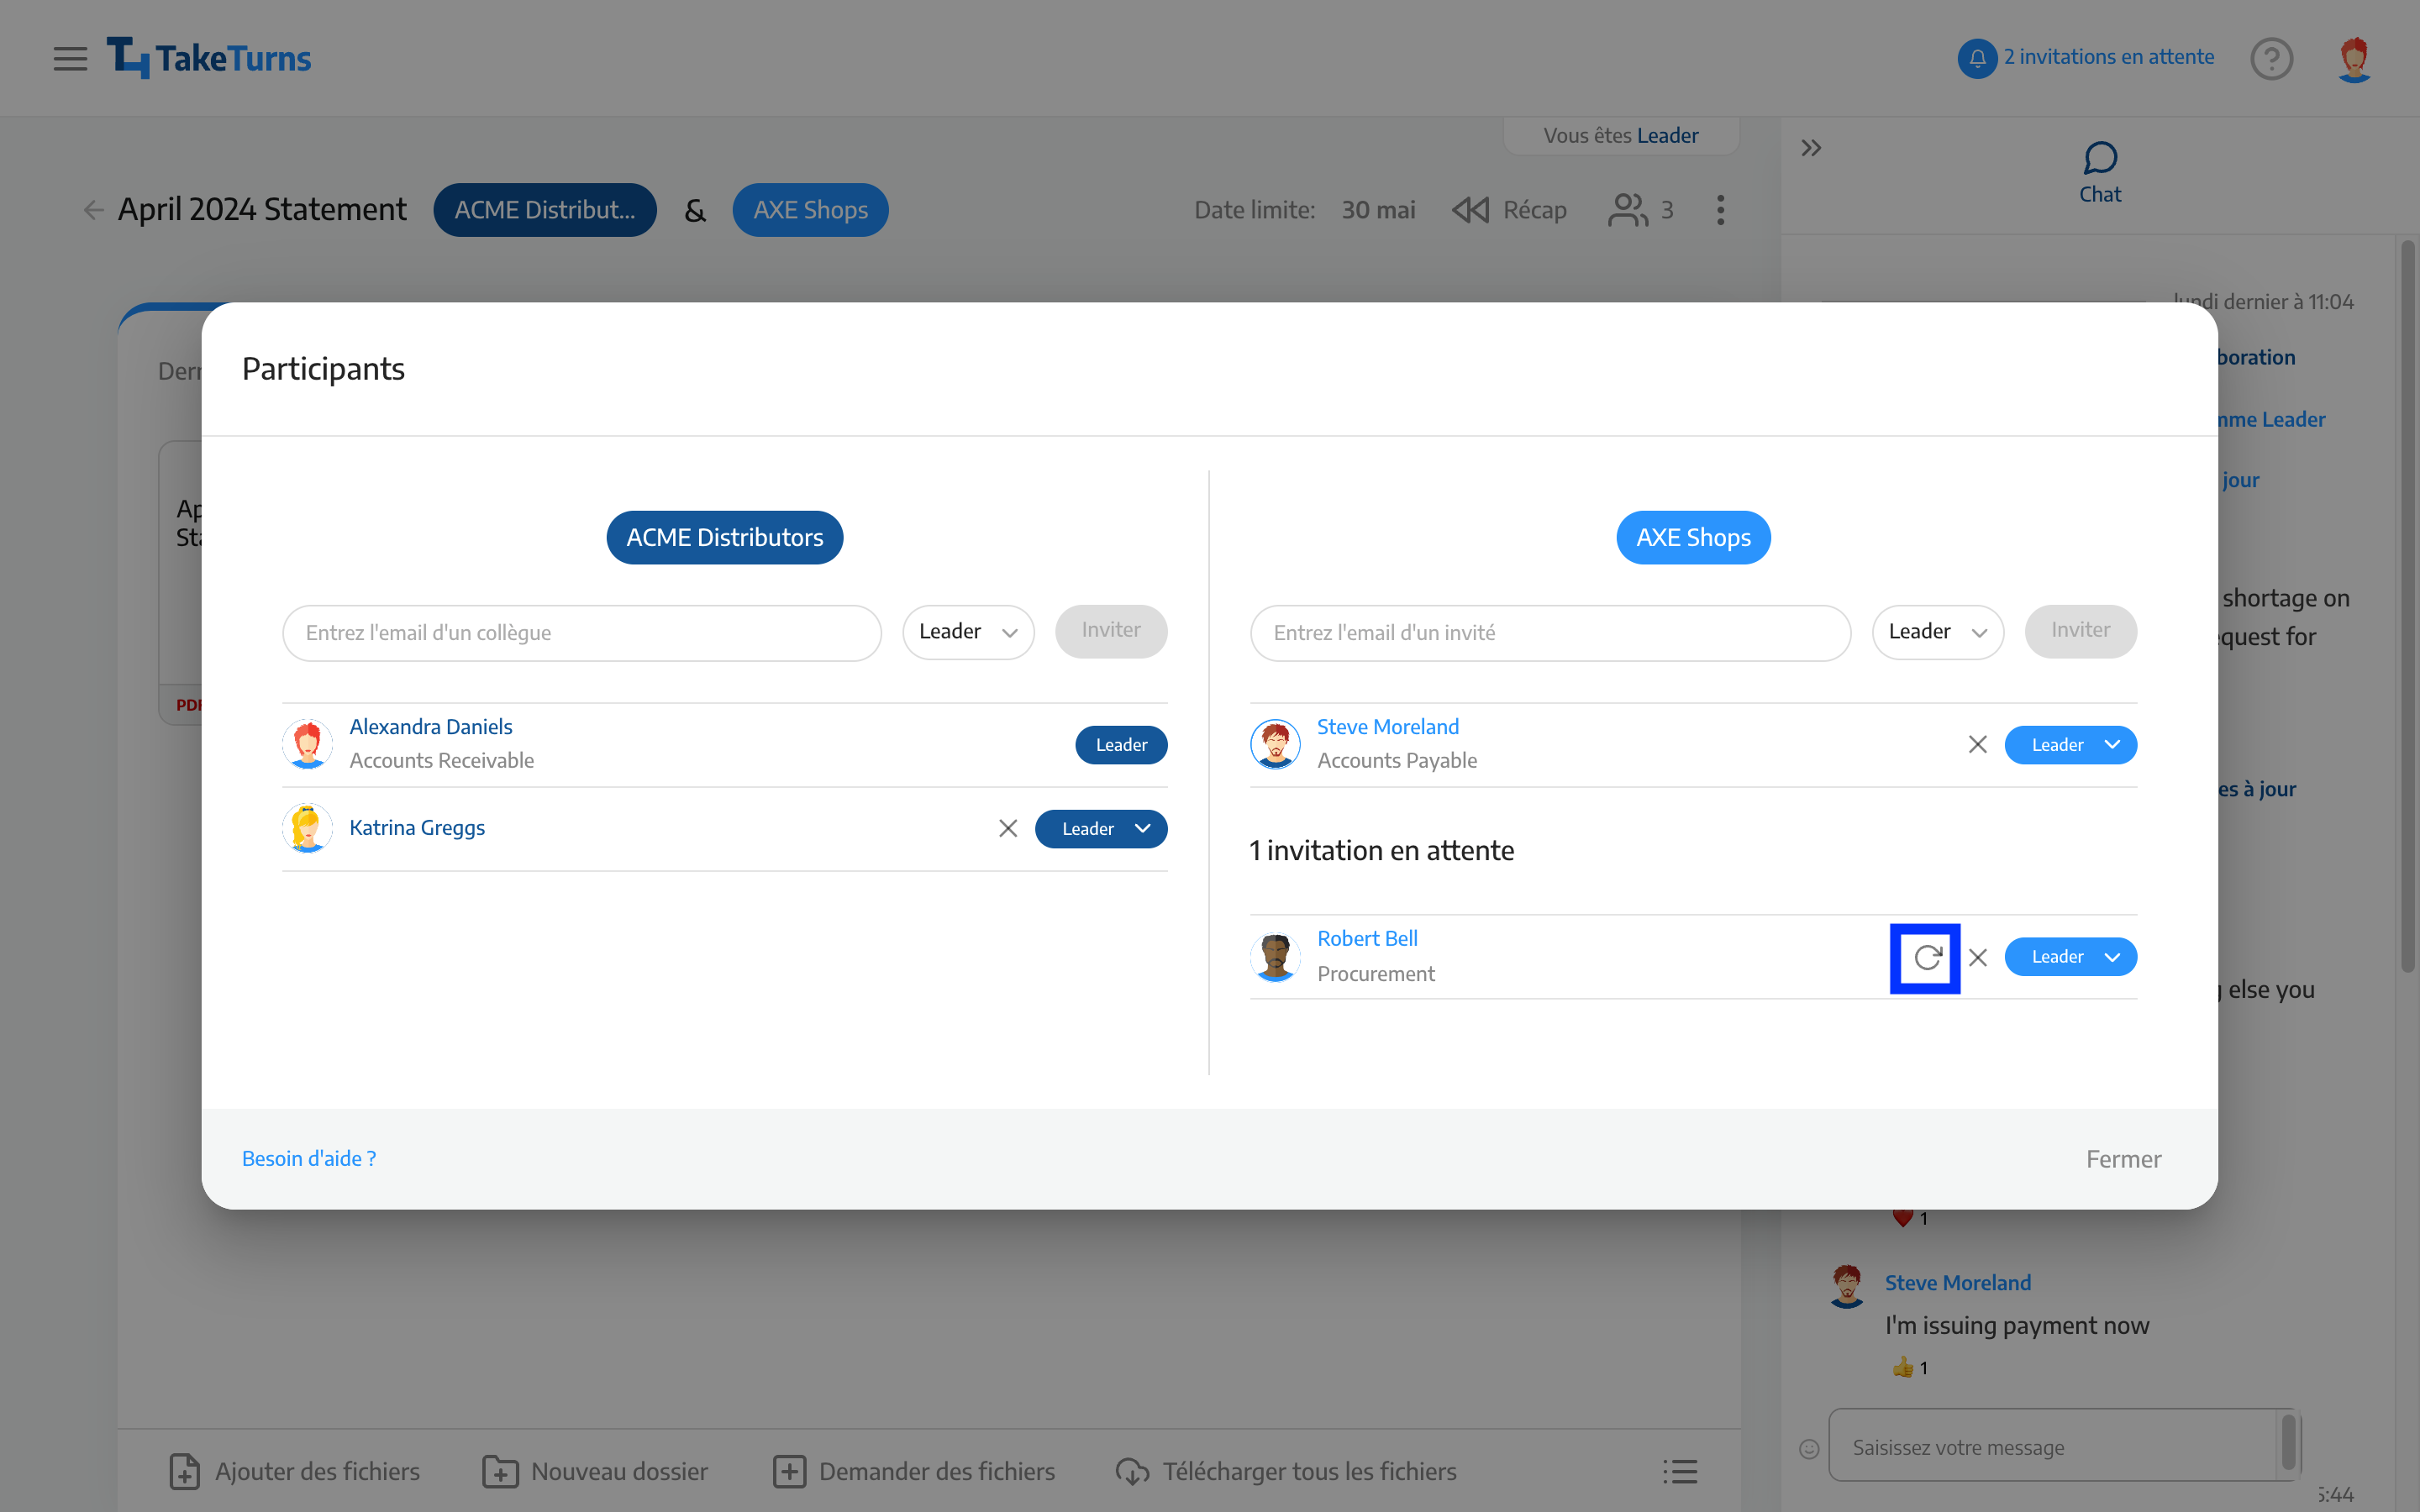Open the Besoin d'aide ? help link
Image resolution: width=2420 pixels, height=1512 pixels.
(x=309, y=1159)
